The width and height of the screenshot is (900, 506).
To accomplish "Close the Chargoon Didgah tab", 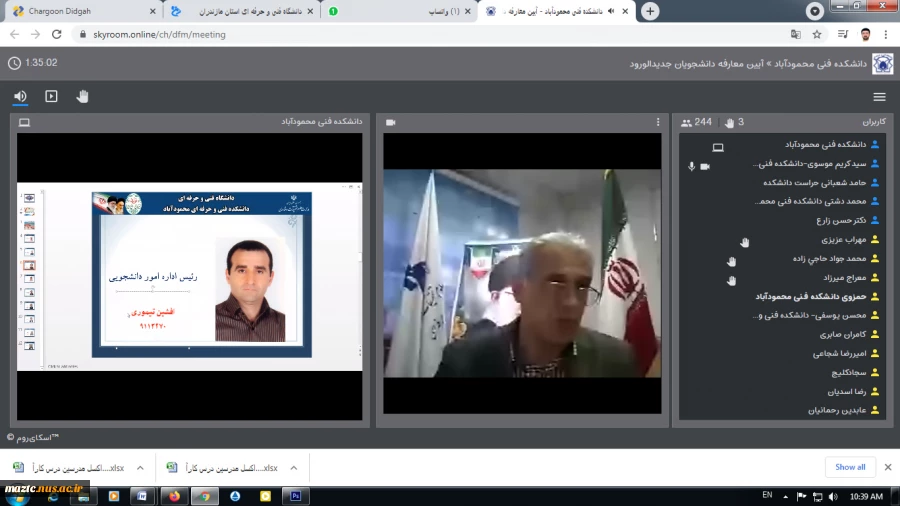I will click(153, 11).
